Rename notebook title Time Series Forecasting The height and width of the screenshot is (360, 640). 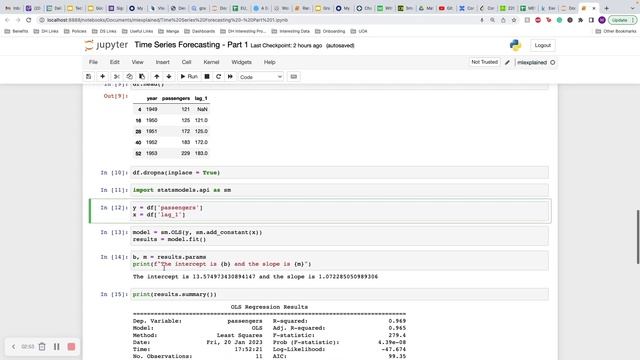(191, 45)
